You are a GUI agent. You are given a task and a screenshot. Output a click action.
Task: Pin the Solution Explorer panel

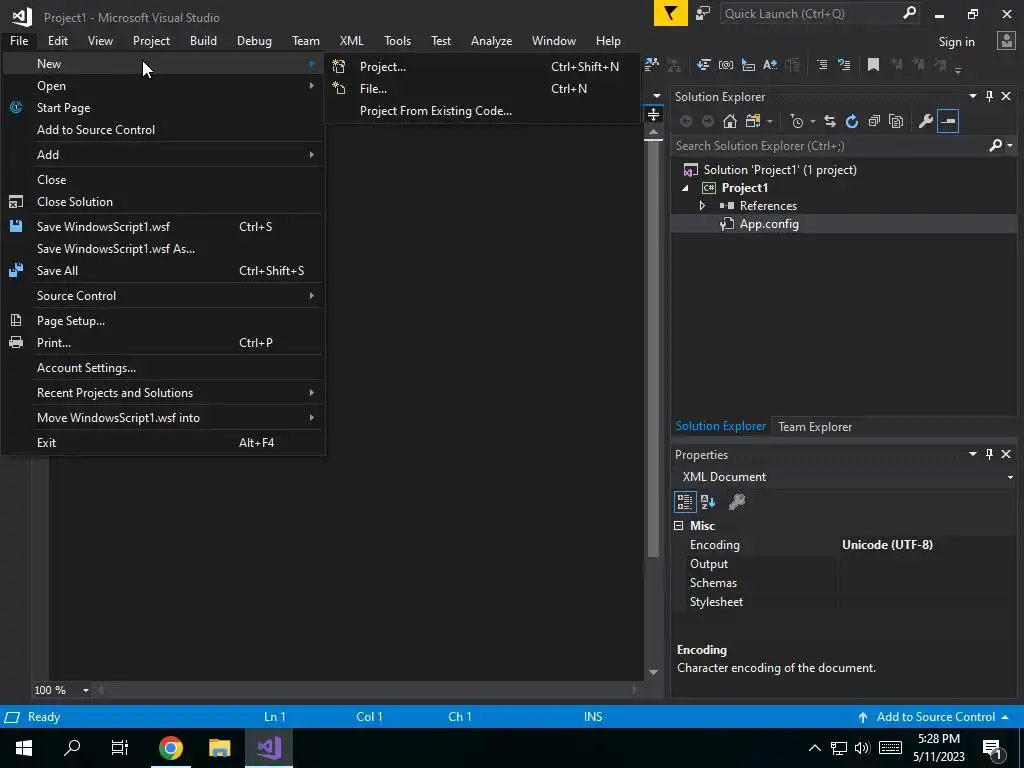pyautogui.click(x=989, y=96)
